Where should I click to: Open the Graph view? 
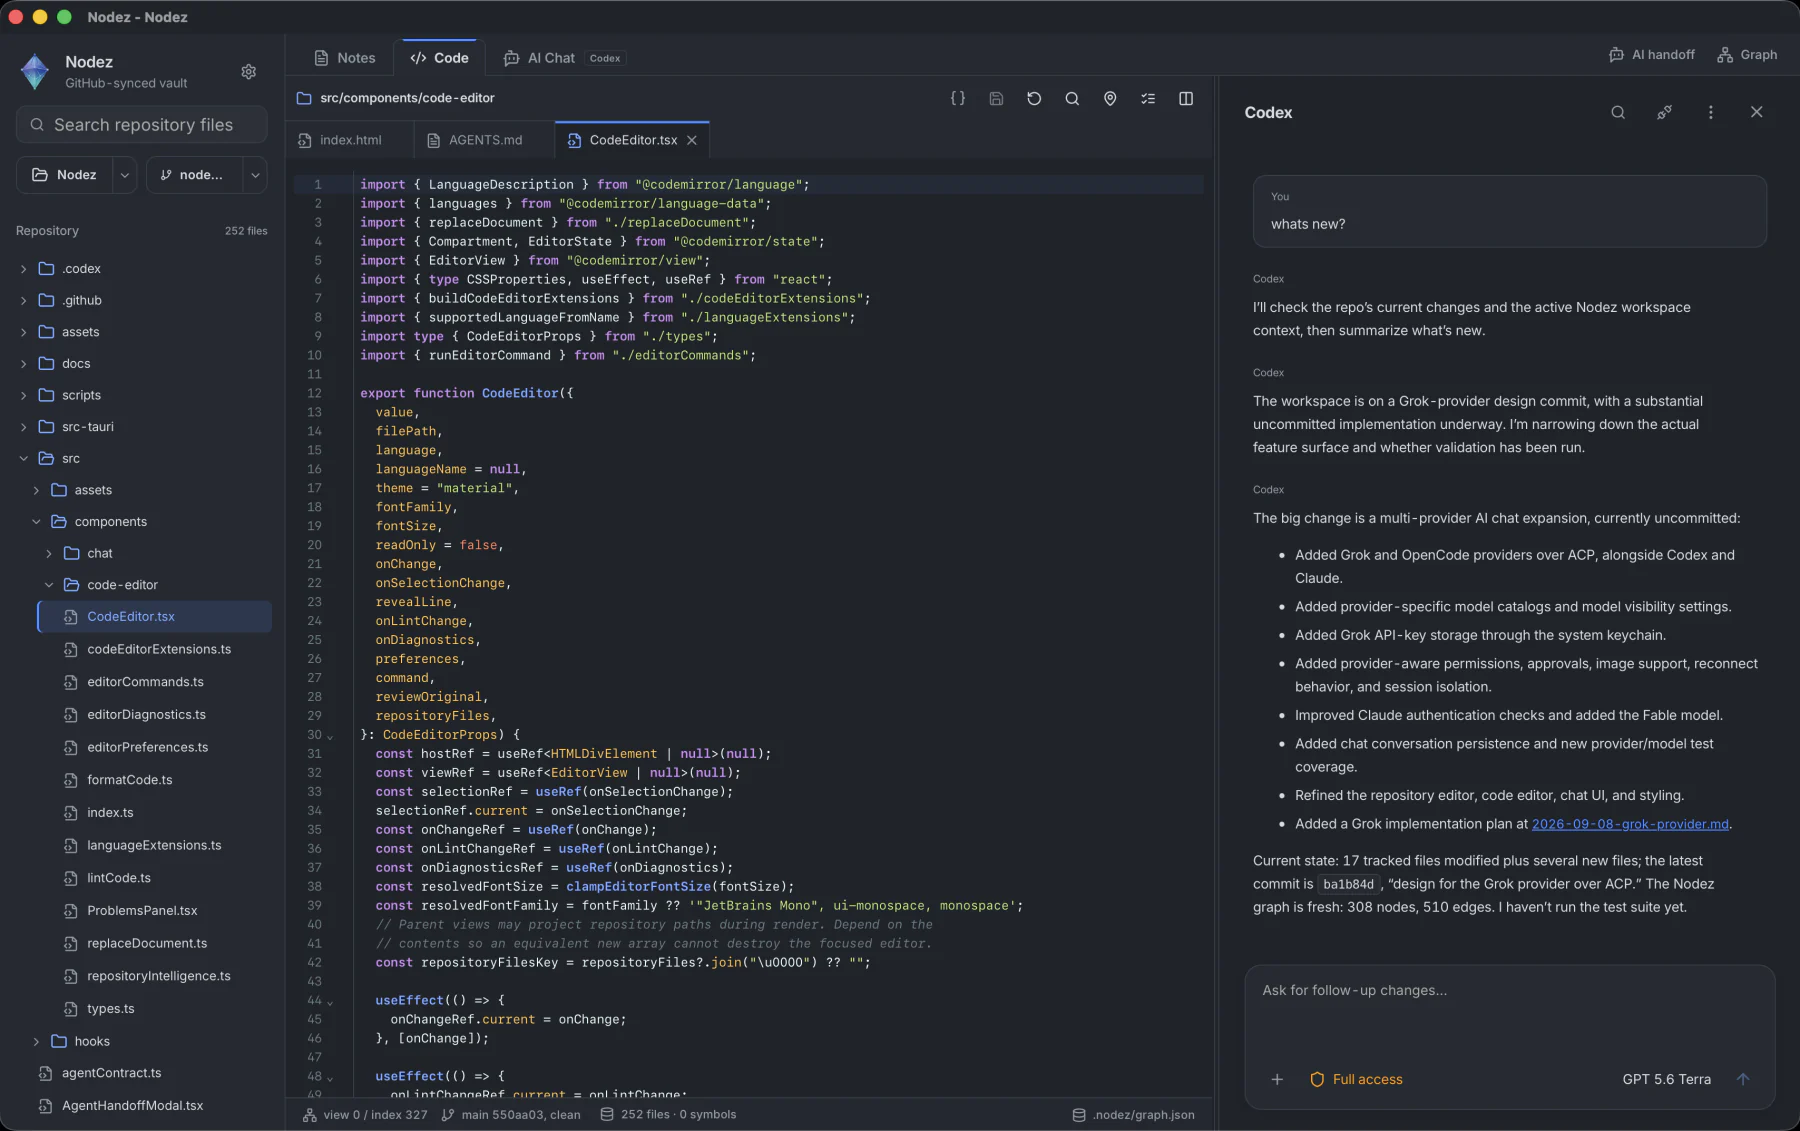coord(1747,55)
